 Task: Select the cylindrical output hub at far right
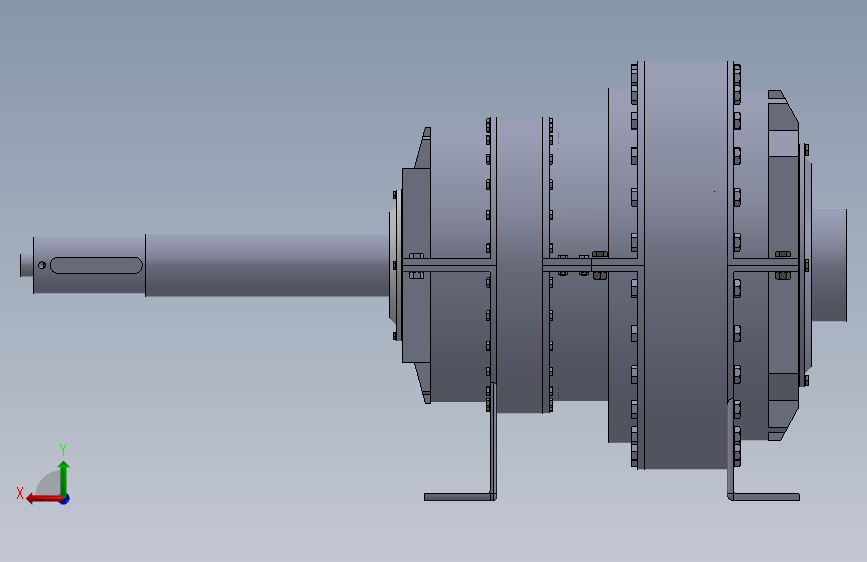coord(829,265)
